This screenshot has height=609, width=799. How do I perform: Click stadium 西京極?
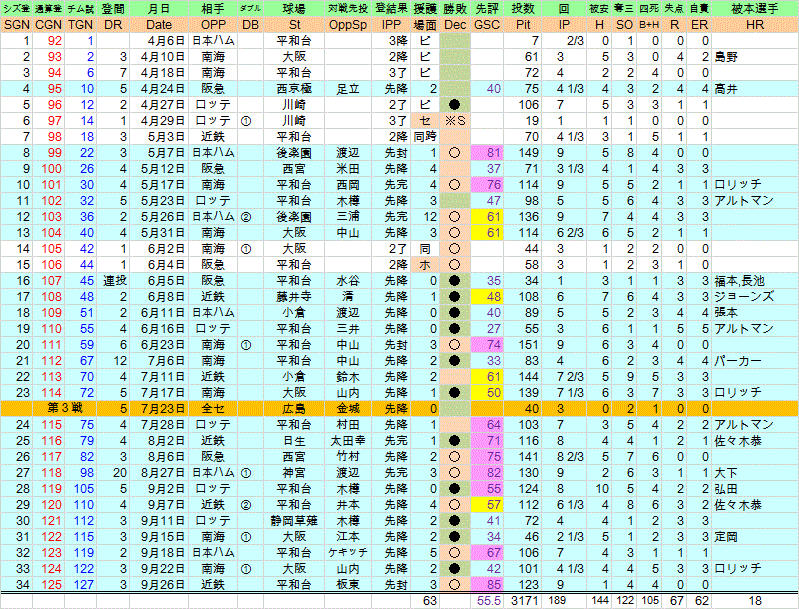point(295,89)
